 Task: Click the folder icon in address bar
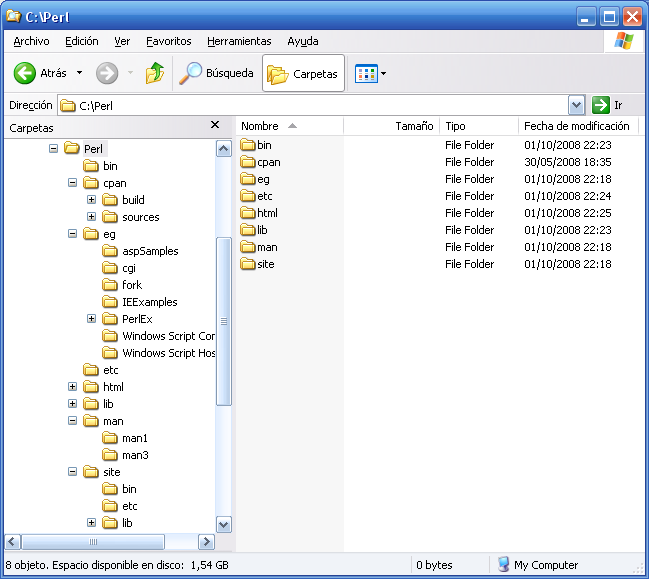pyautogui.click(x=67, y=106)
